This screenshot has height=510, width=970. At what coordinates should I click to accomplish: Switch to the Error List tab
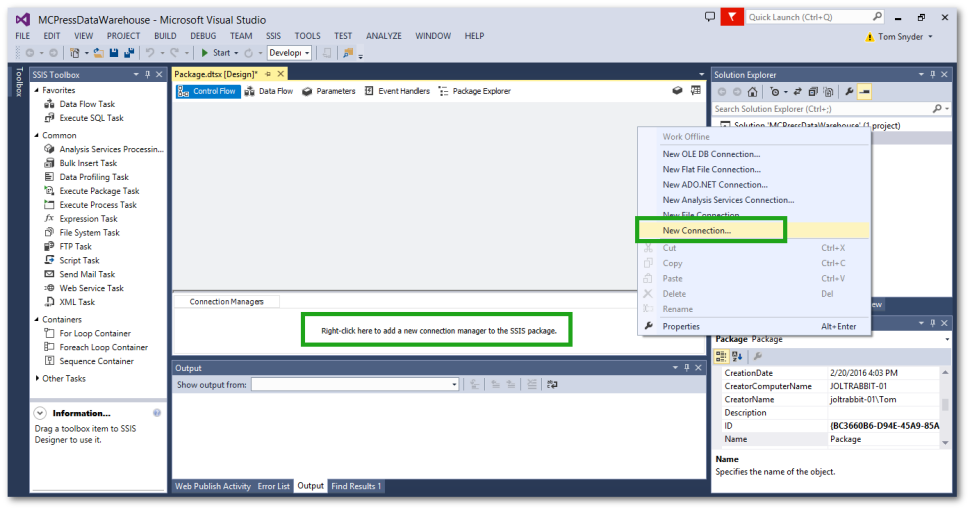coord(273,486)
